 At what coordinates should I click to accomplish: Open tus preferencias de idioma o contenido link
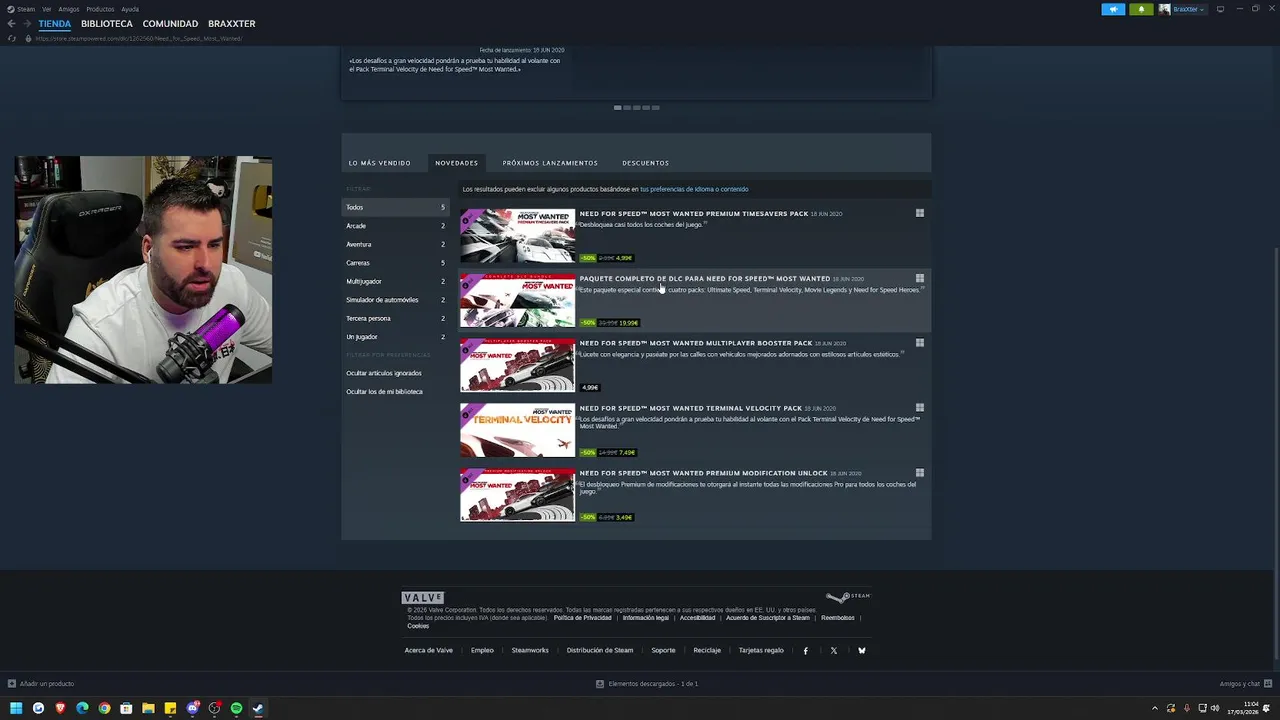point(694,189)
